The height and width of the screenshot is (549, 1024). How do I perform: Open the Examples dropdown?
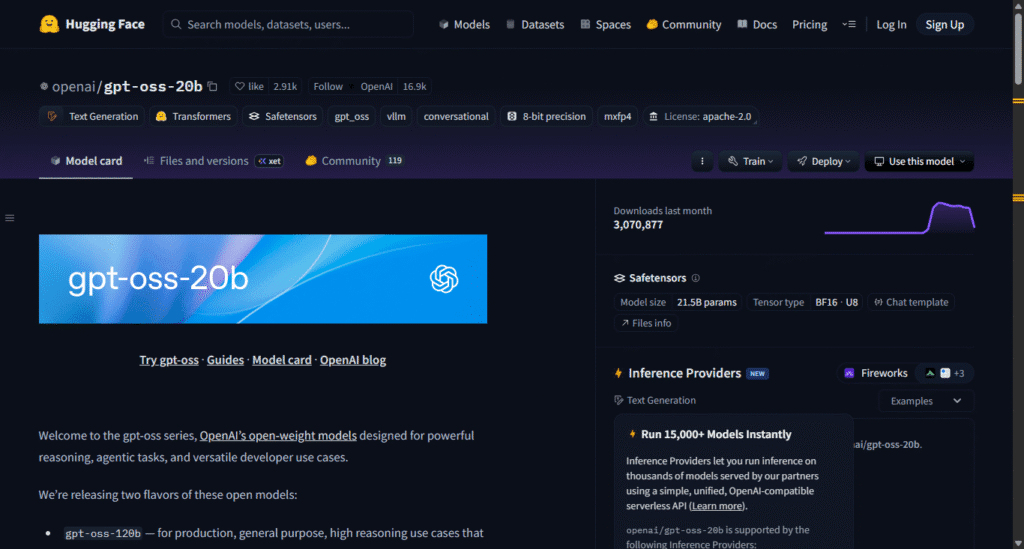[925, 401]
